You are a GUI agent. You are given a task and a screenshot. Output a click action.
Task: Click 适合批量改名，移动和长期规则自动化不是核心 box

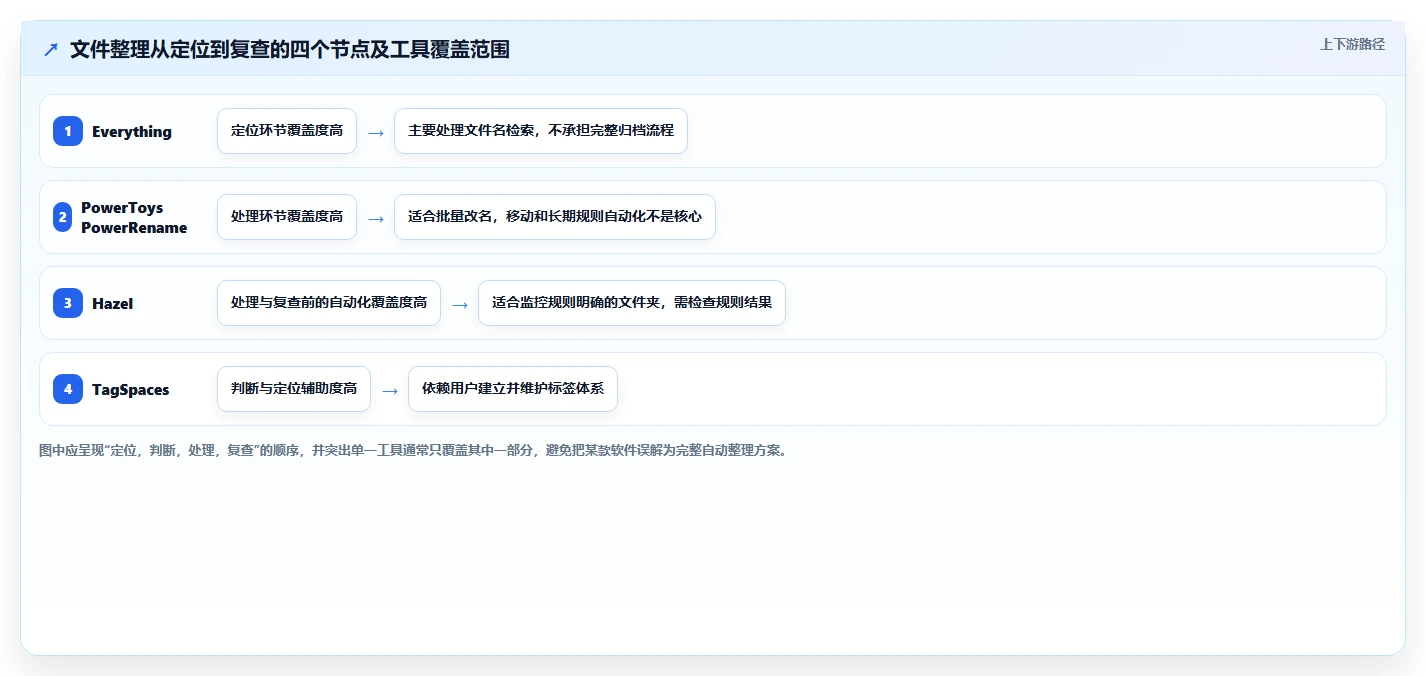point(555,217)
